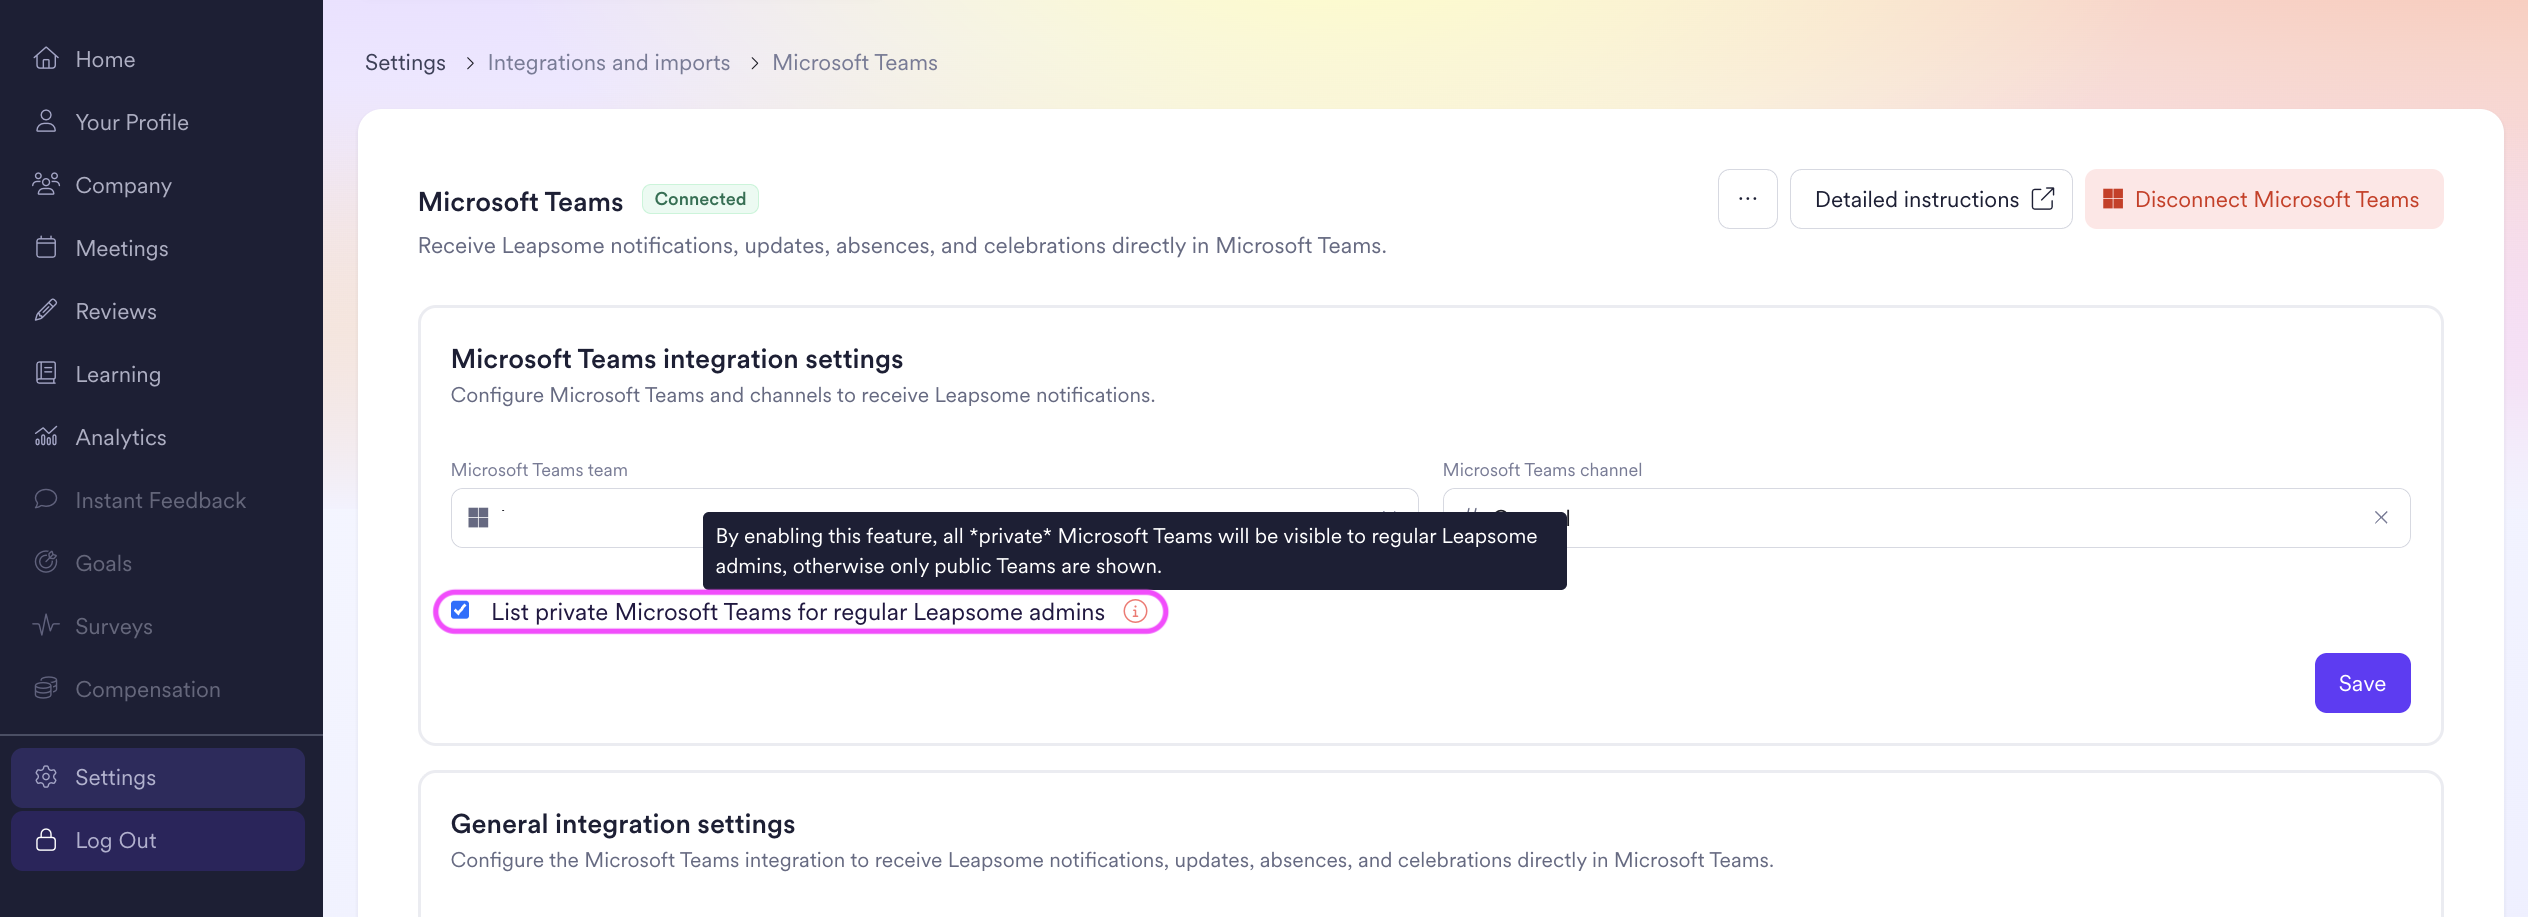Click the Reviews pencil icon

[x=46, y=311]
